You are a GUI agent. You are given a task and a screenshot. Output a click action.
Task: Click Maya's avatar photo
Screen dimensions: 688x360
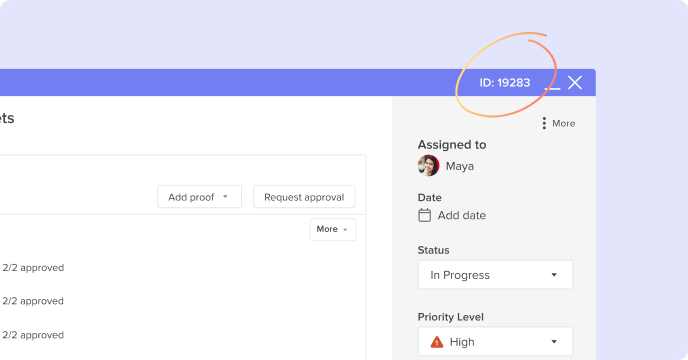coord(428,166)
